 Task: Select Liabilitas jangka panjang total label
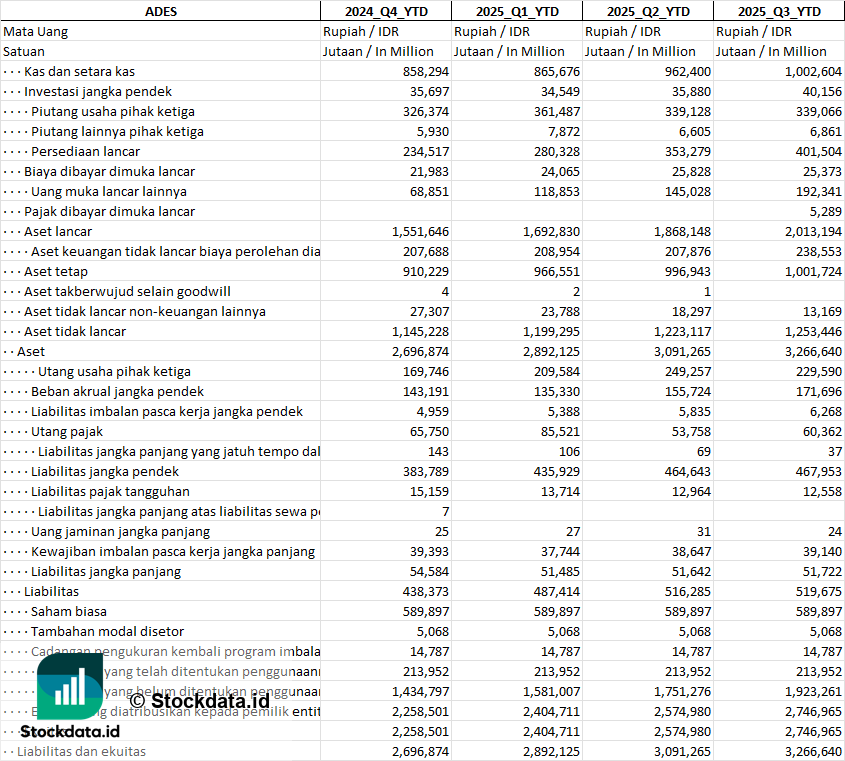(x=106, y=570)
